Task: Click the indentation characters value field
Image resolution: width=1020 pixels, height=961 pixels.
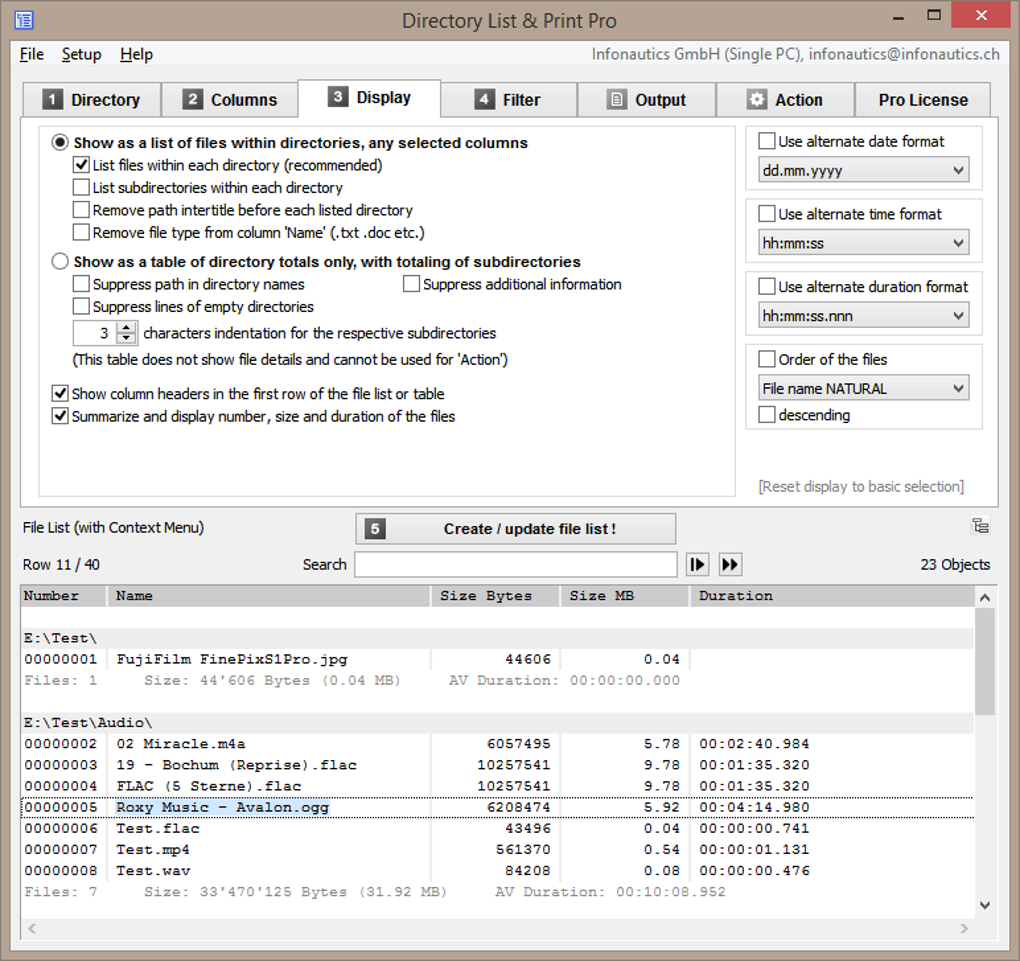Action: tap(95, 333)
